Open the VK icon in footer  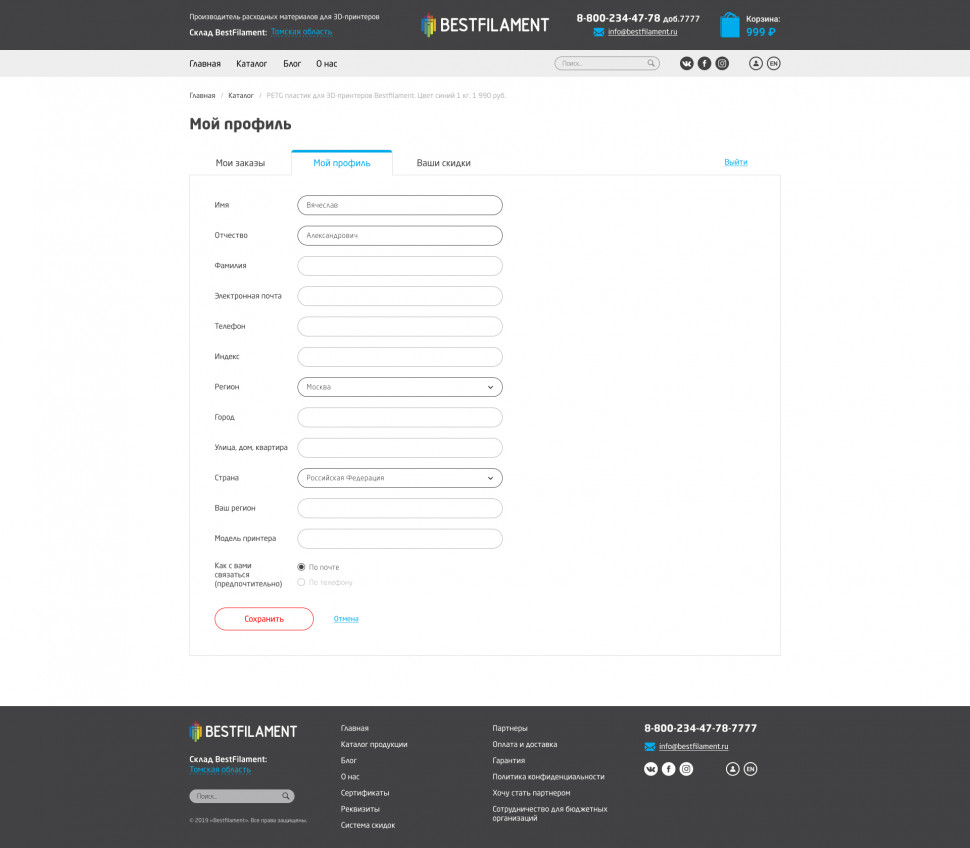pyautogui.click(x=651, y=769)
